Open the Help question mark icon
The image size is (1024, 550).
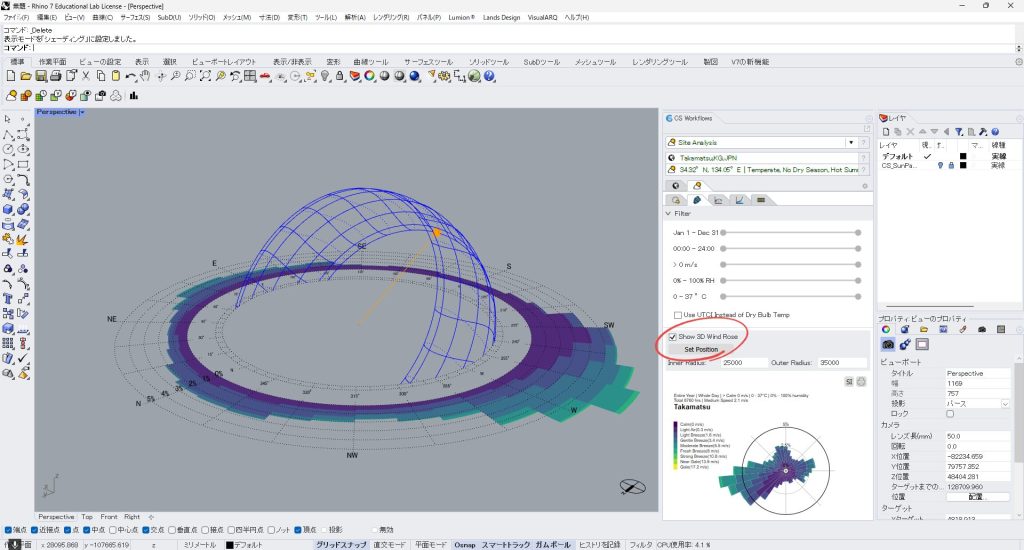coord(490,76)
